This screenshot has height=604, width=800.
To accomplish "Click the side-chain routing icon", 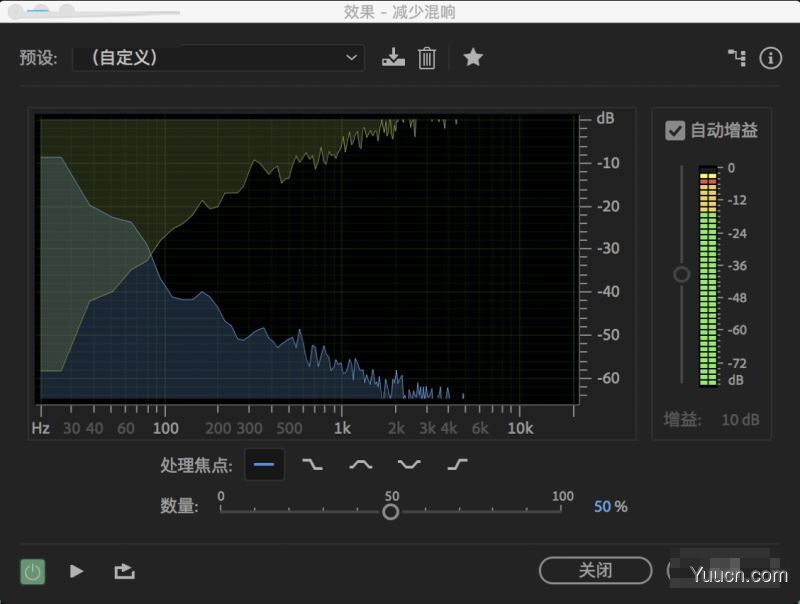I will tap(737, 58).
